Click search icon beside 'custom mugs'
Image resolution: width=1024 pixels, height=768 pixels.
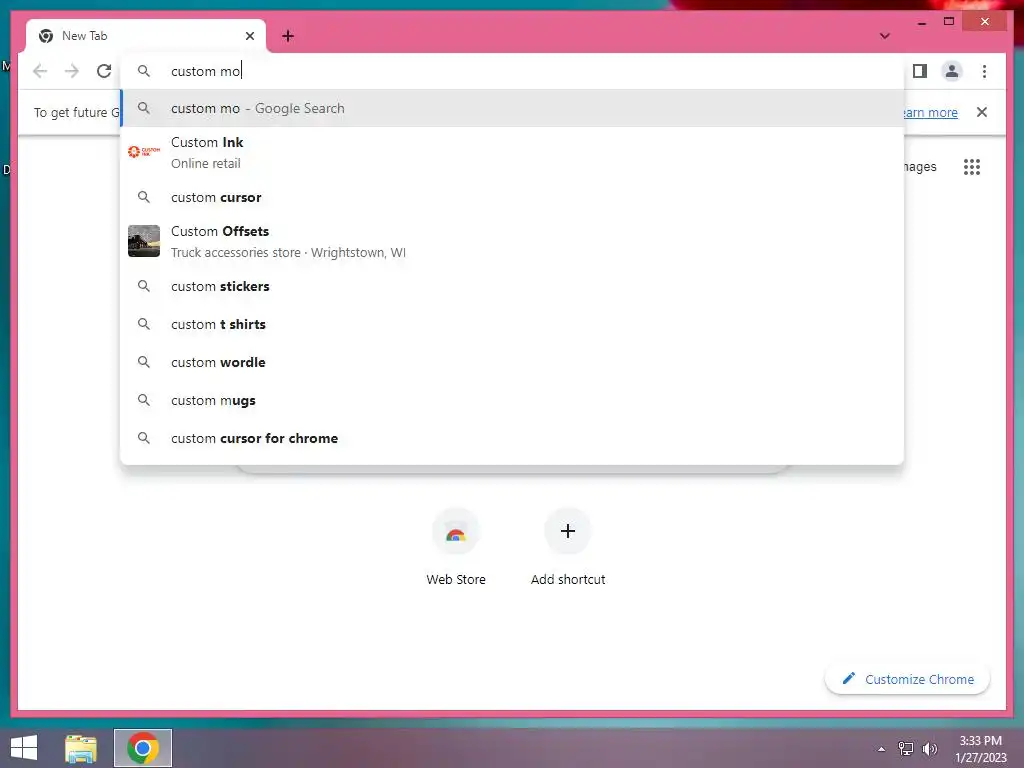[x=144, y=400]
